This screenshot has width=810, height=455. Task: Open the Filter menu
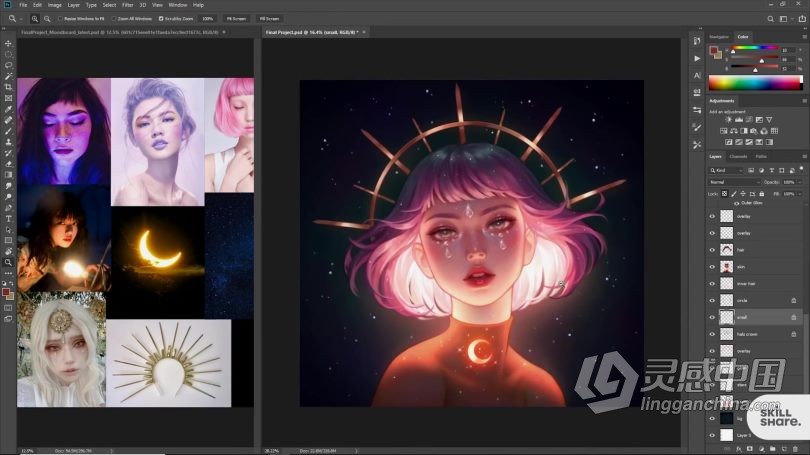pyautogui.click(x=128, y=5)
